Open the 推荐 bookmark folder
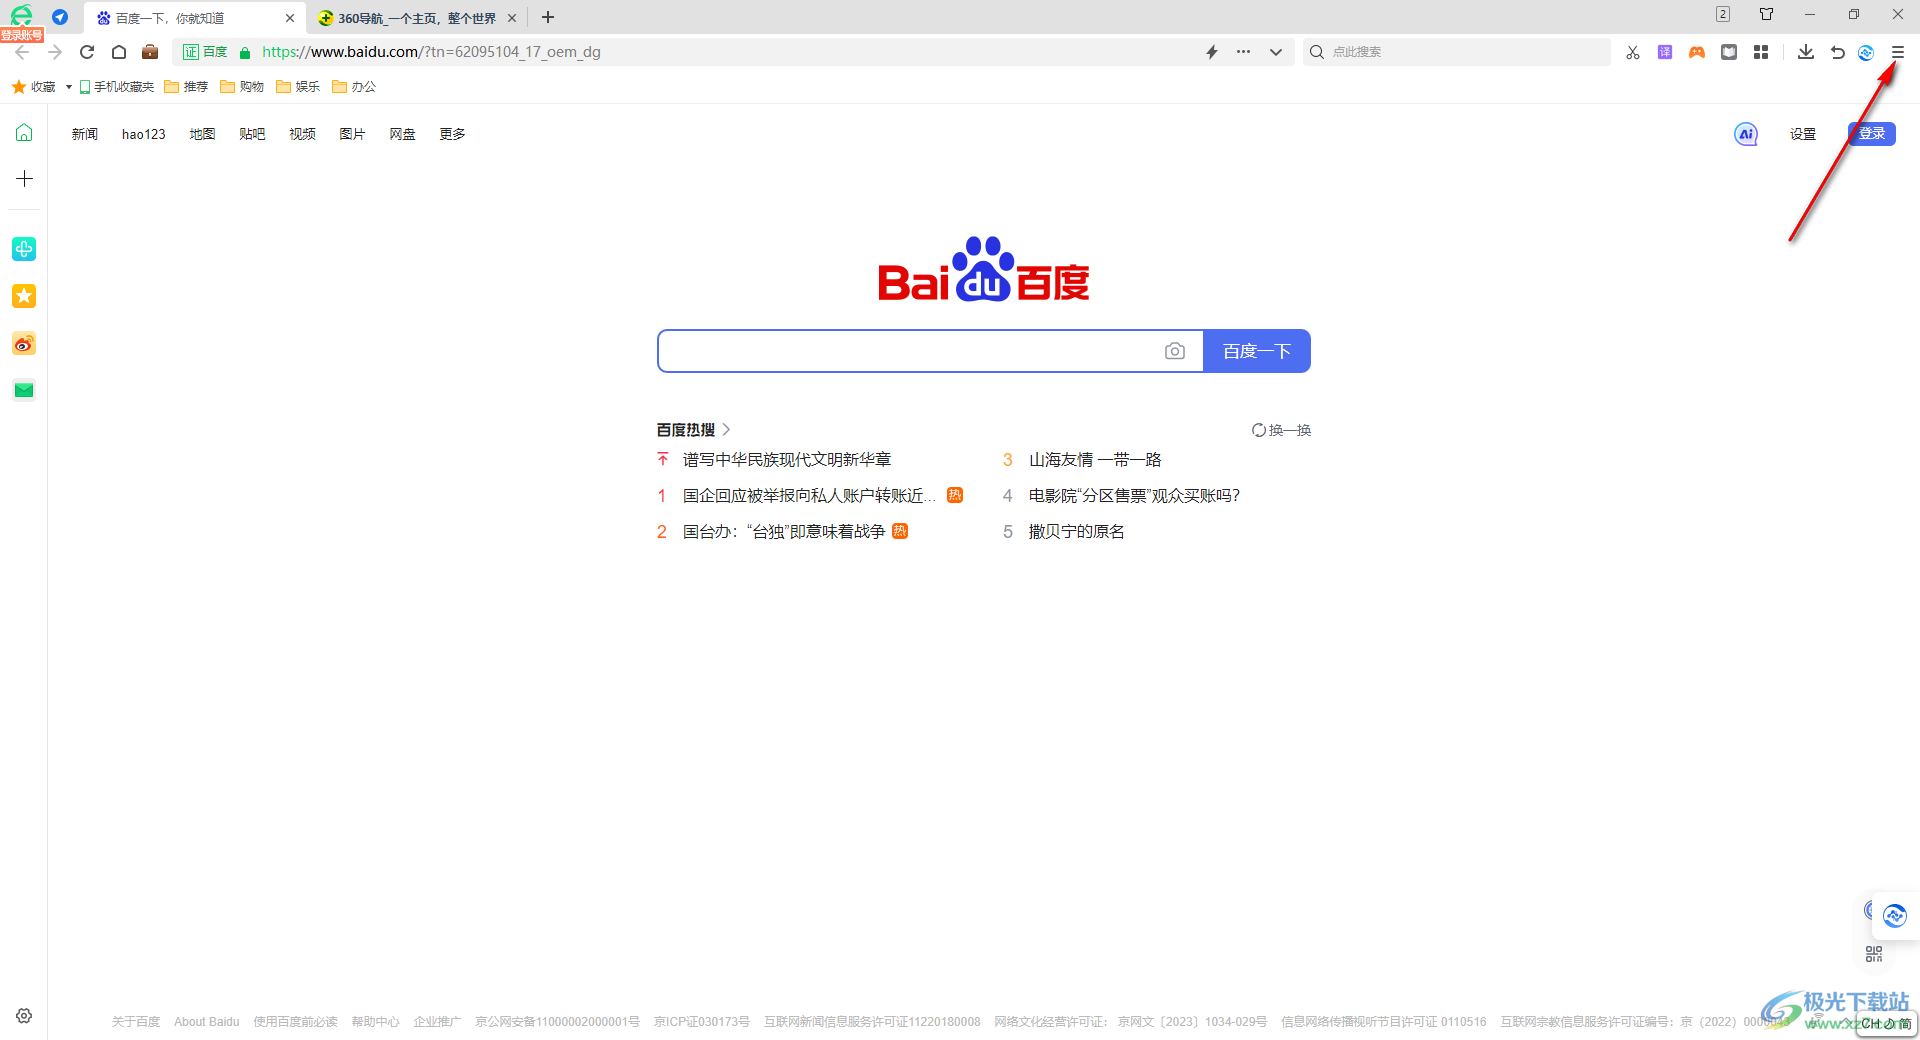 [x=186, y=87]
